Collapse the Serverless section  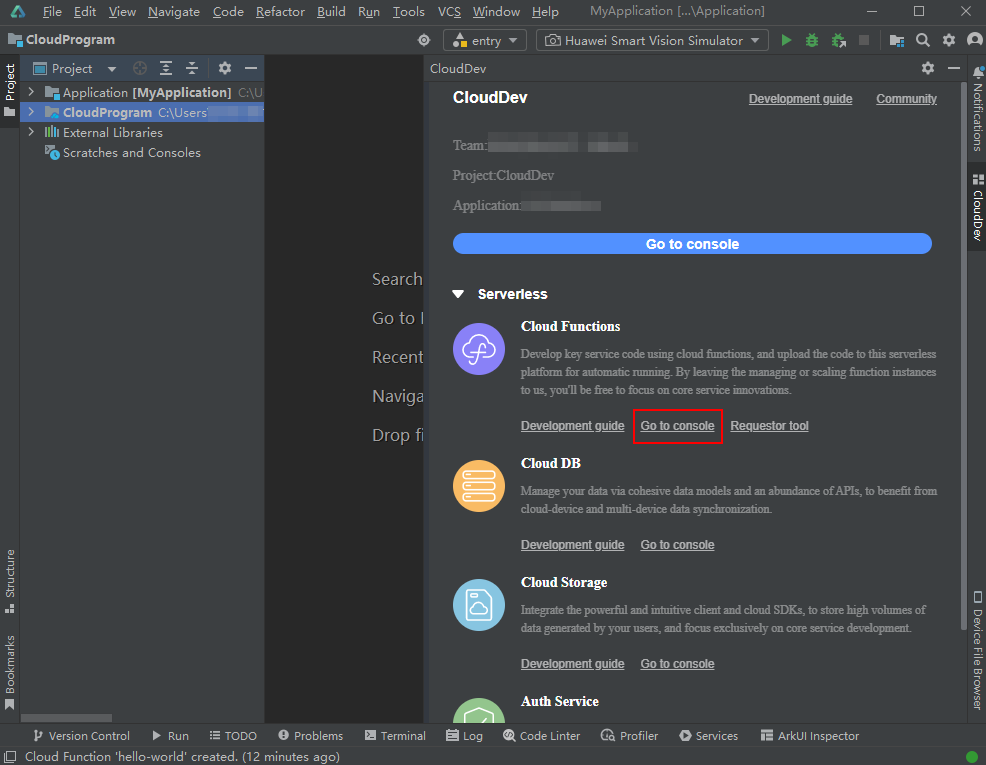[458, 295]
